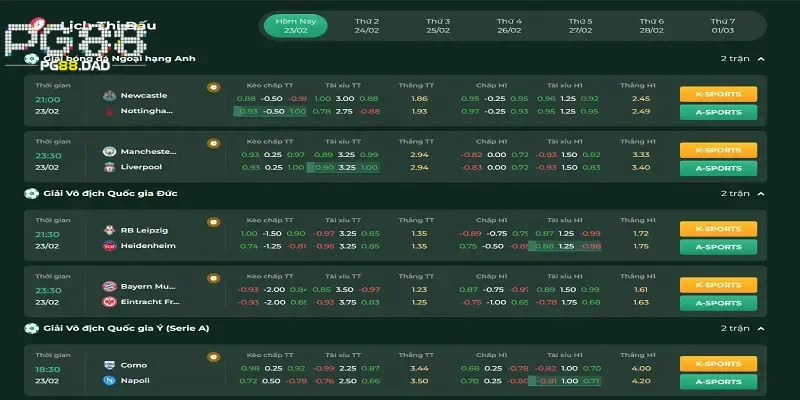Switch to Thứ 6 28/02 tab
The width and height of the screenshot is (800, 400).
pyautogui.click(x=652, y=26)
